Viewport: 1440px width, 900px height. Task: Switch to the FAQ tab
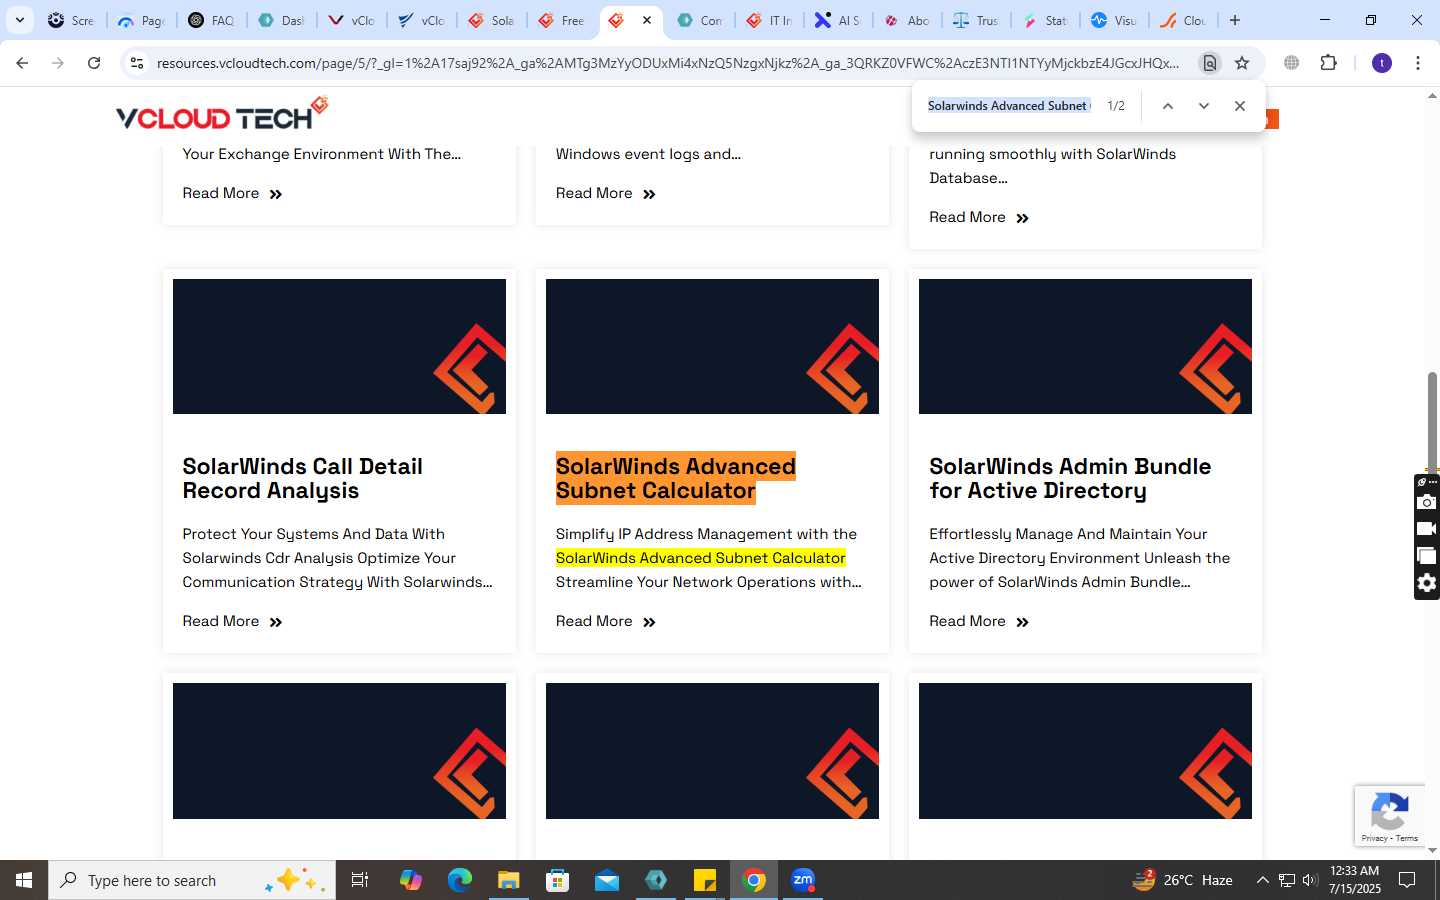(211, 20)
